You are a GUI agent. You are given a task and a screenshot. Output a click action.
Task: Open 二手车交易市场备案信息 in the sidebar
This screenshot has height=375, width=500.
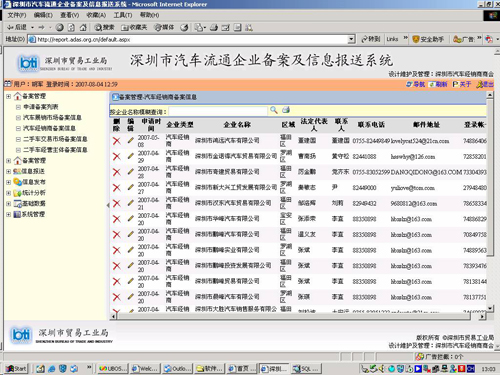55,139
